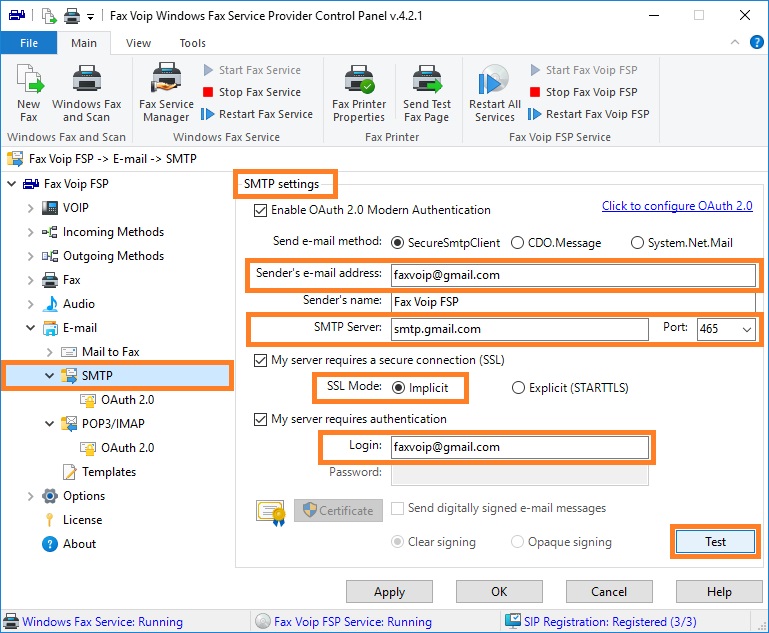Click the OK button
The image size is (769, 633).
point(499,592)
